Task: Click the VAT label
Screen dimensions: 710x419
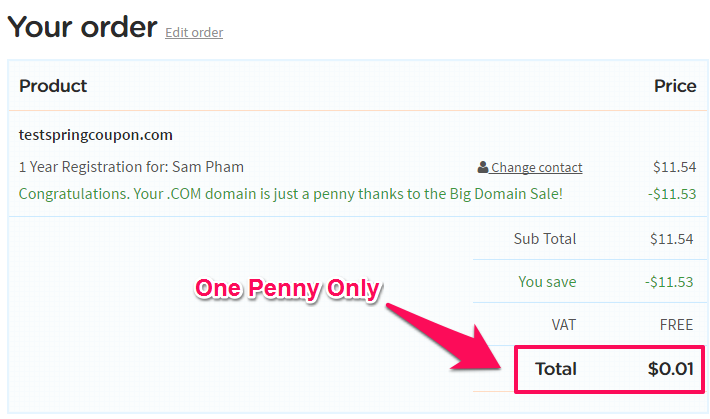Action: point(564,325)
